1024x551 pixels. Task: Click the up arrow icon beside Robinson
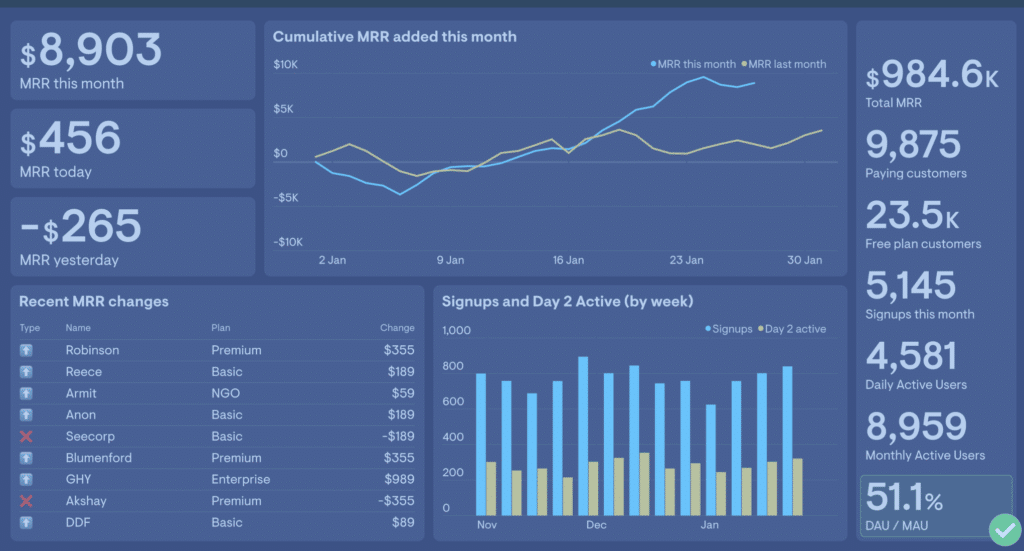pos(26,351)
